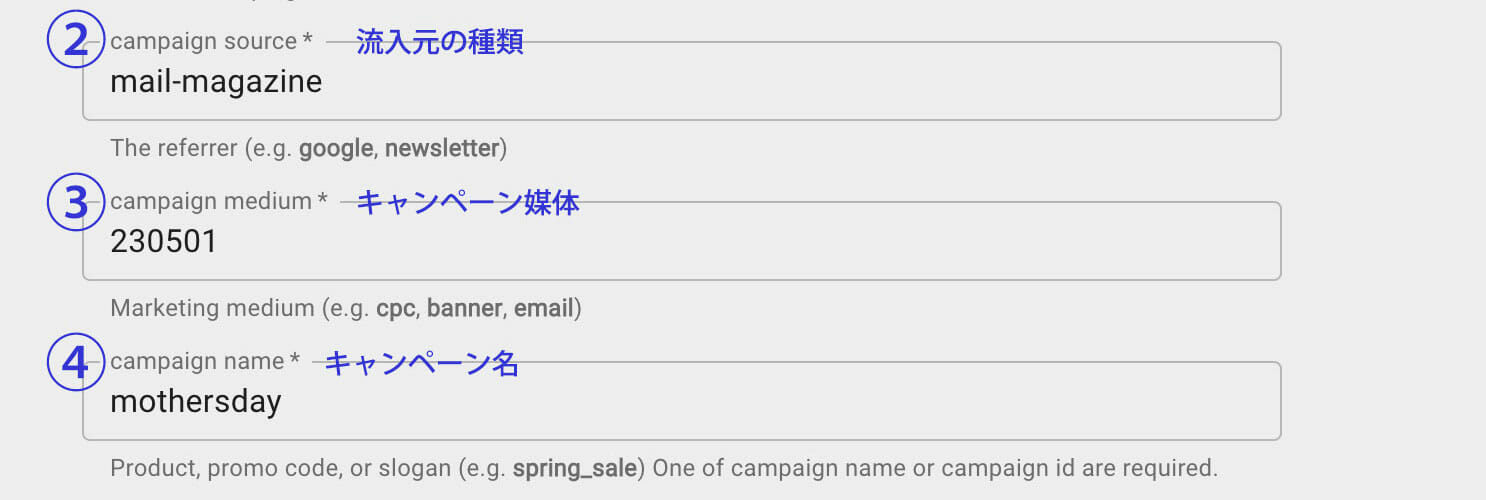Click the bold "google" example word

pyautogui.click(x=336, y=149)
